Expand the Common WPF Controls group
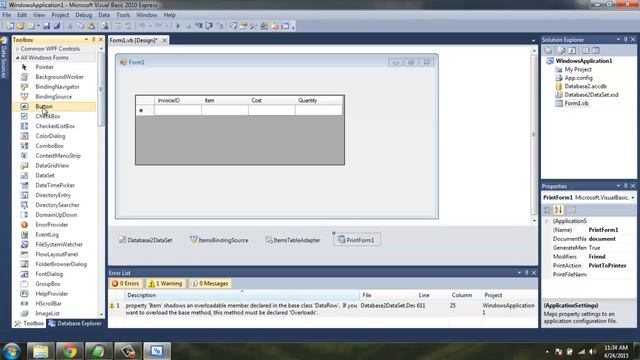 (18, 49)
